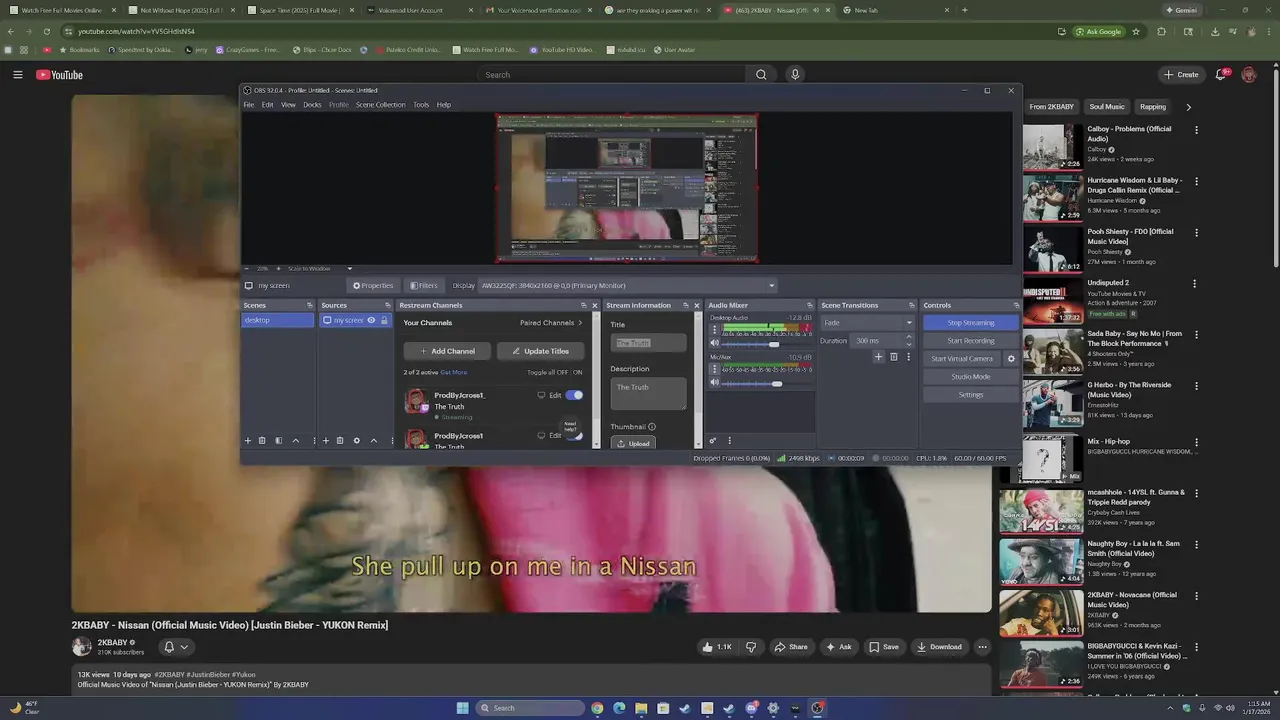Toggle lock icon of 'my screen' source
The height and width of the screenshot is (720, 1280).
[x=384, y=320]
